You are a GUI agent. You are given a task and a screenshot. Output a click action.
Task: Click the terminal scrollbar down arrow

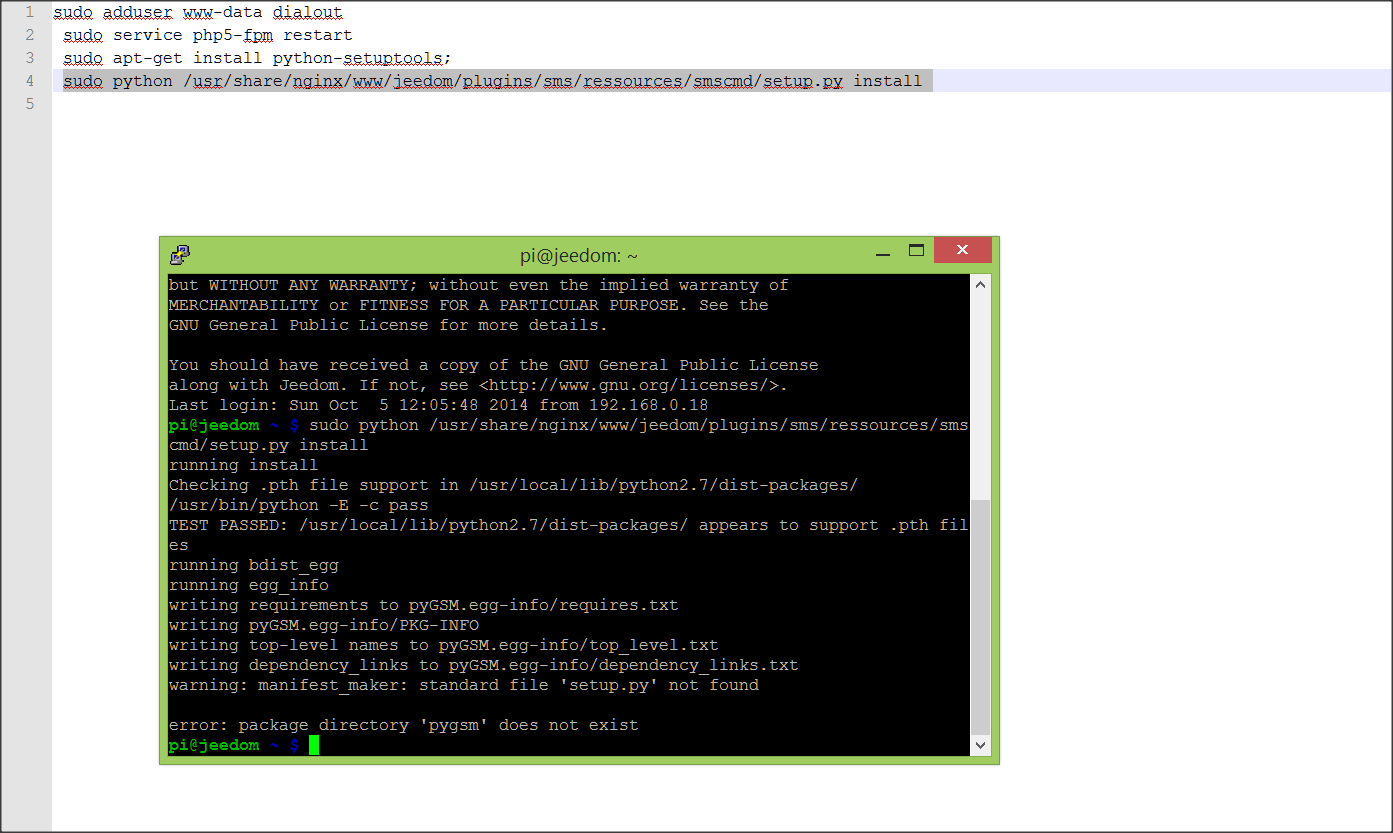[980, 745]
